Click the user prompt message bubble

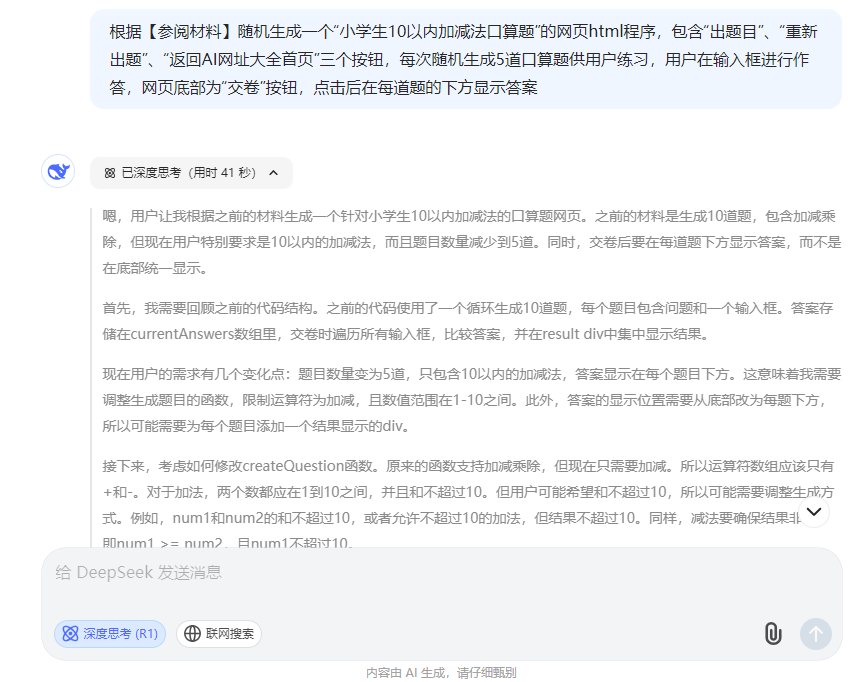pyautogui.click(x=466, y=59)
